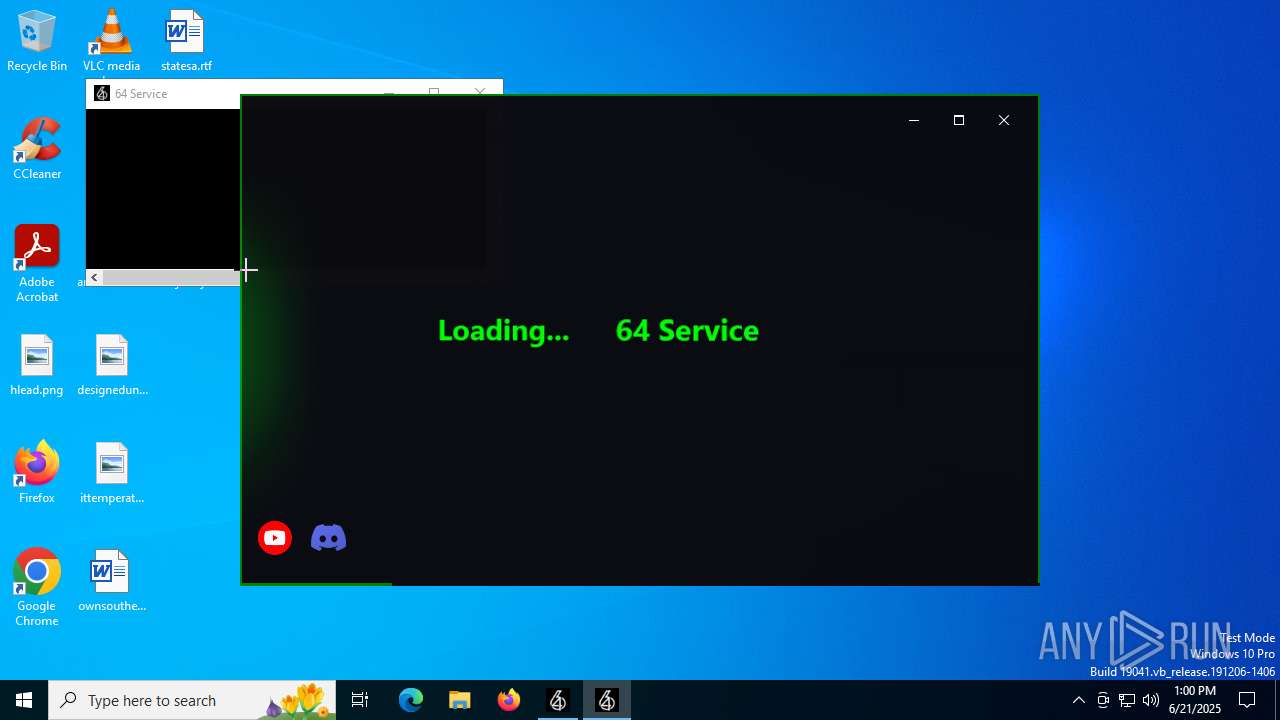Screen dimensions: 1280x720
Task: Maximize the 64 Service loader window
Action: [958, 120]
